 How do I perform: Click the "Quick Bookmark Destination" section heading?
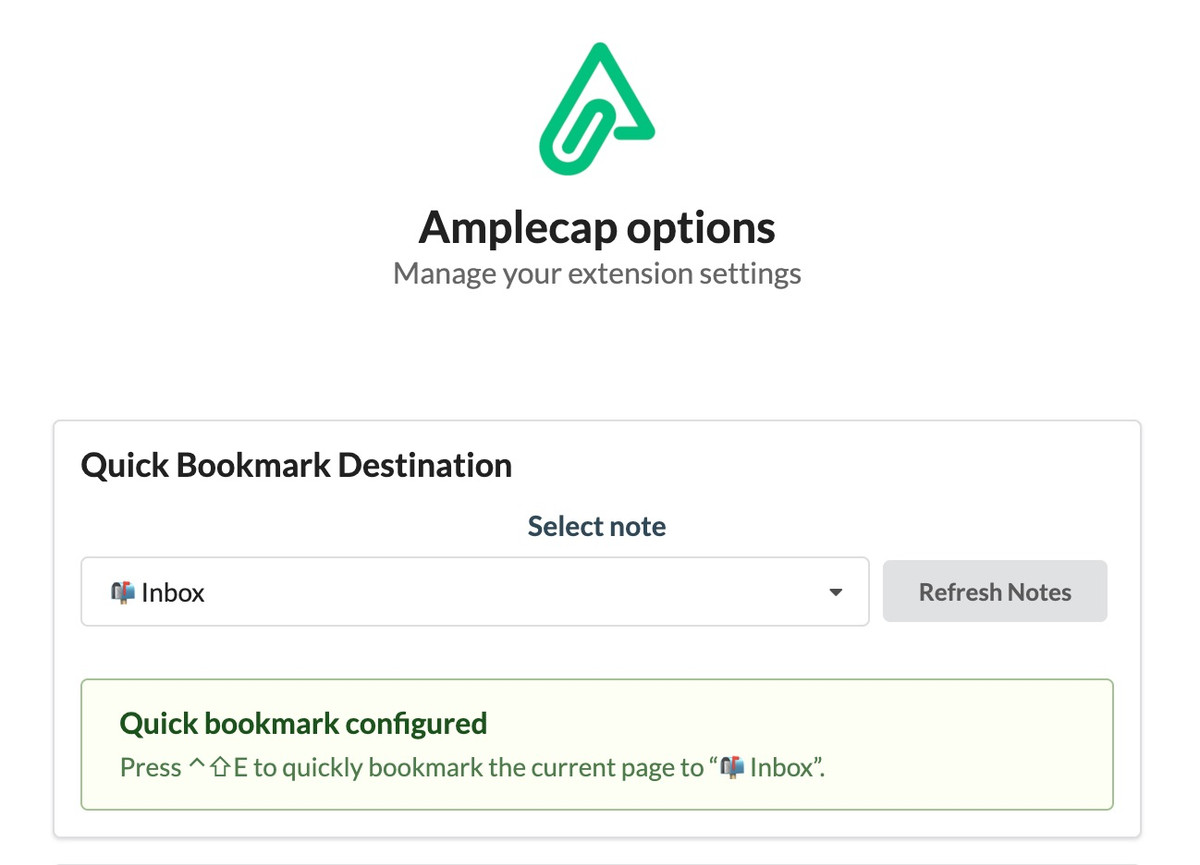[296, 465]
